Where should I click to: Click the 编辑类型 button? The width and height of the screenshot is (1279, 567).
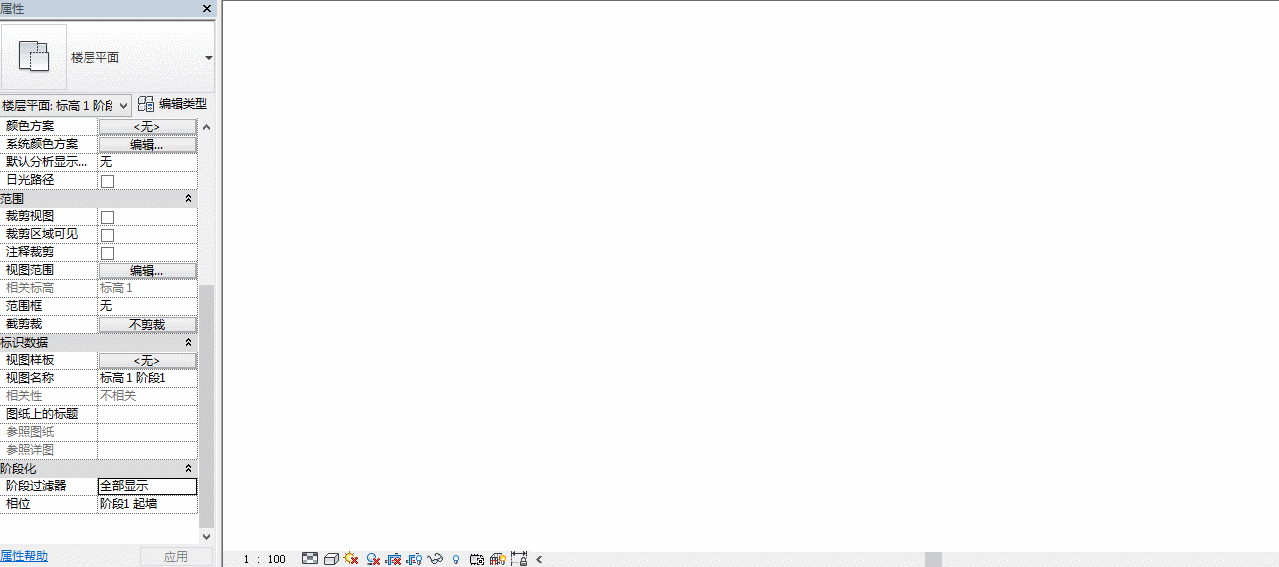pyautogui.click(x=173, y=104)
